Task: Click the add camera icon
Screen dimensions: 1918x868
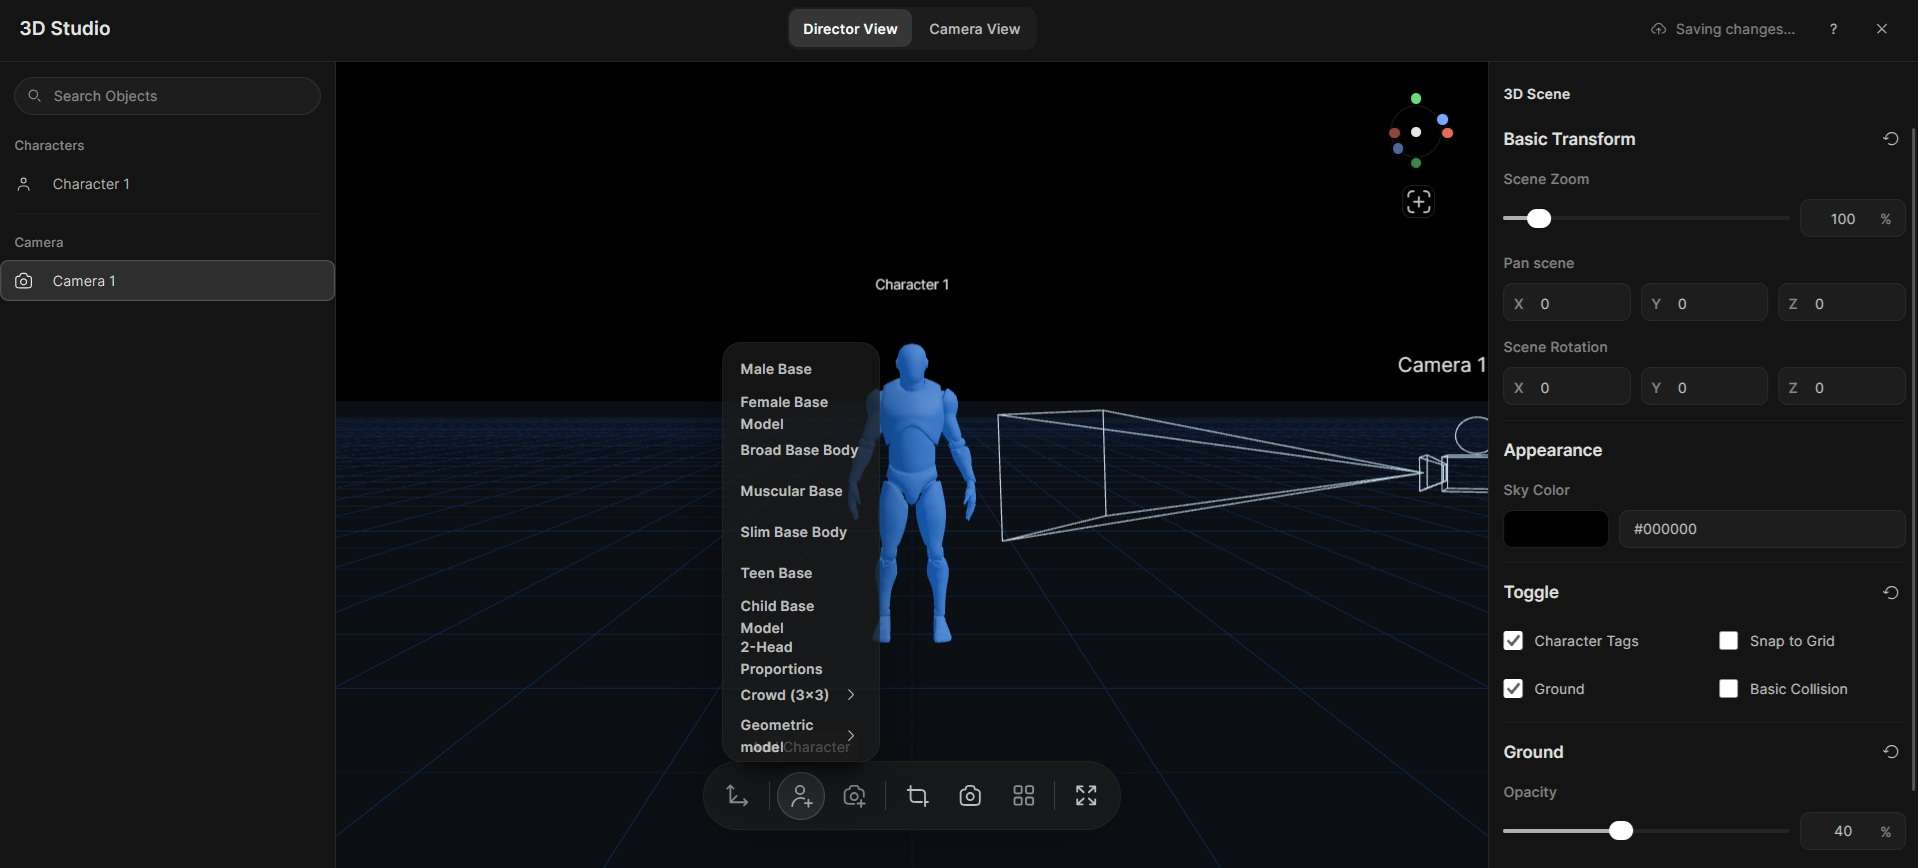Action: click(855, 796)
